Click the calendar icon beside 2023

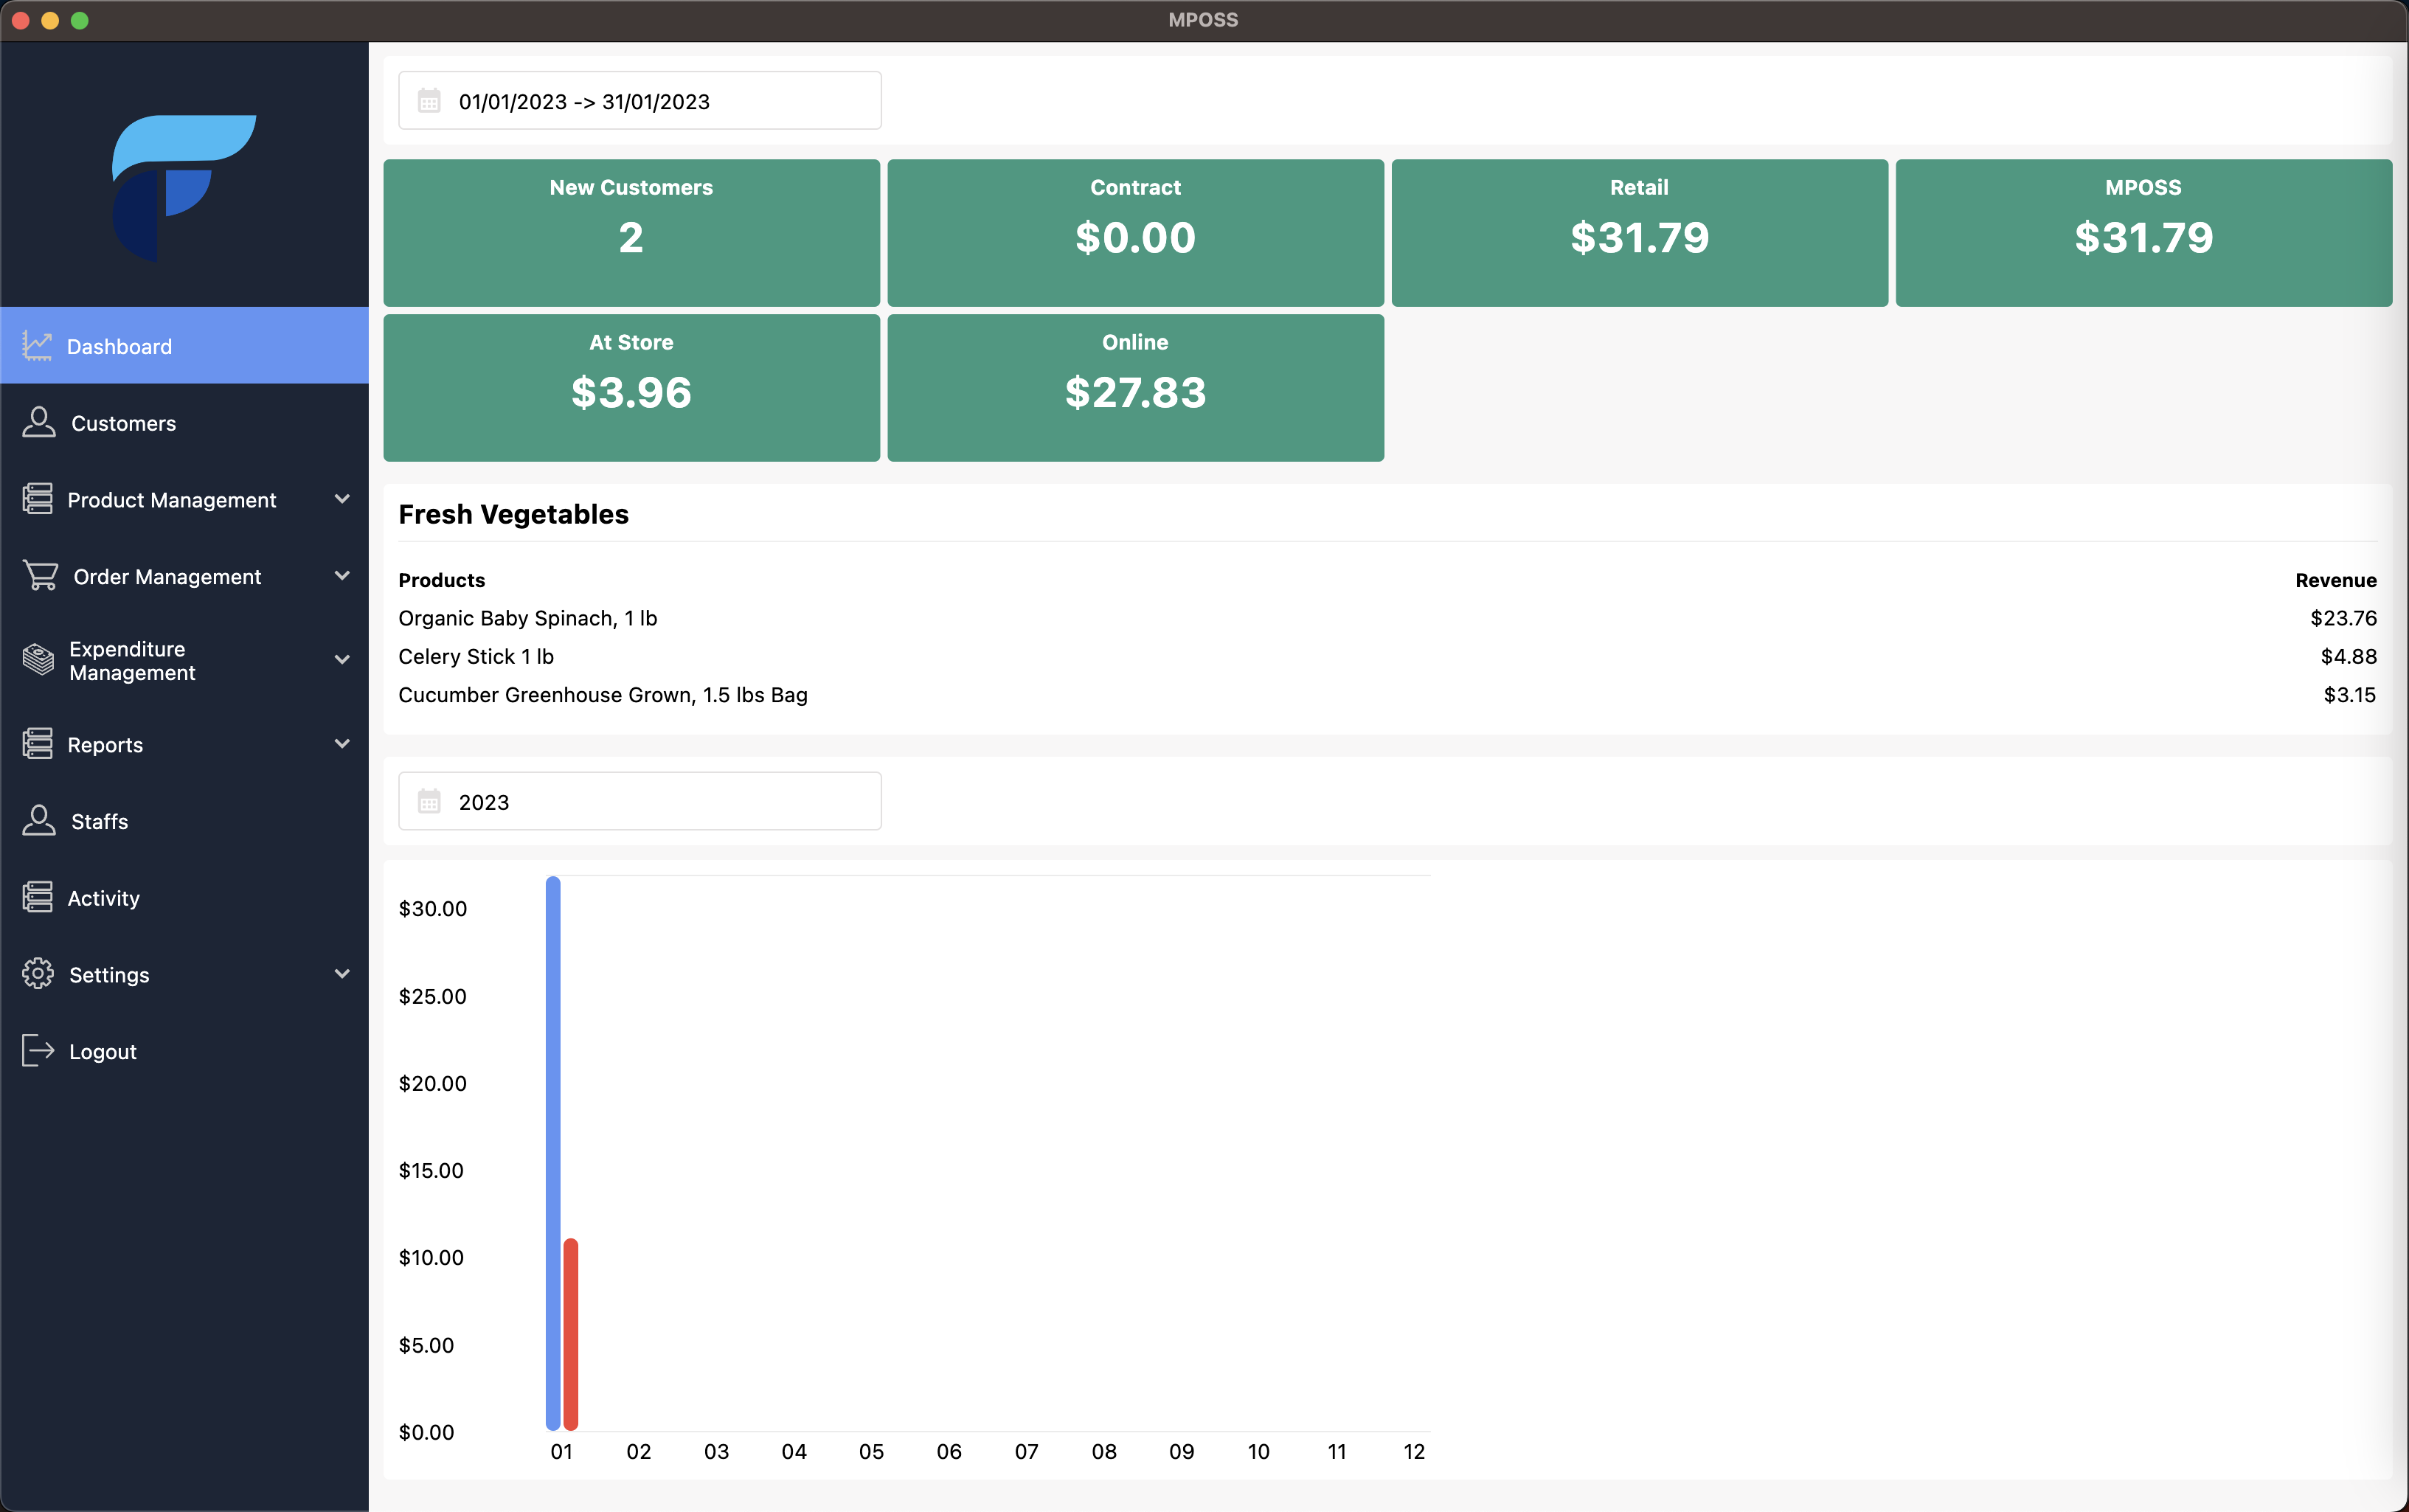coord(429,802)
